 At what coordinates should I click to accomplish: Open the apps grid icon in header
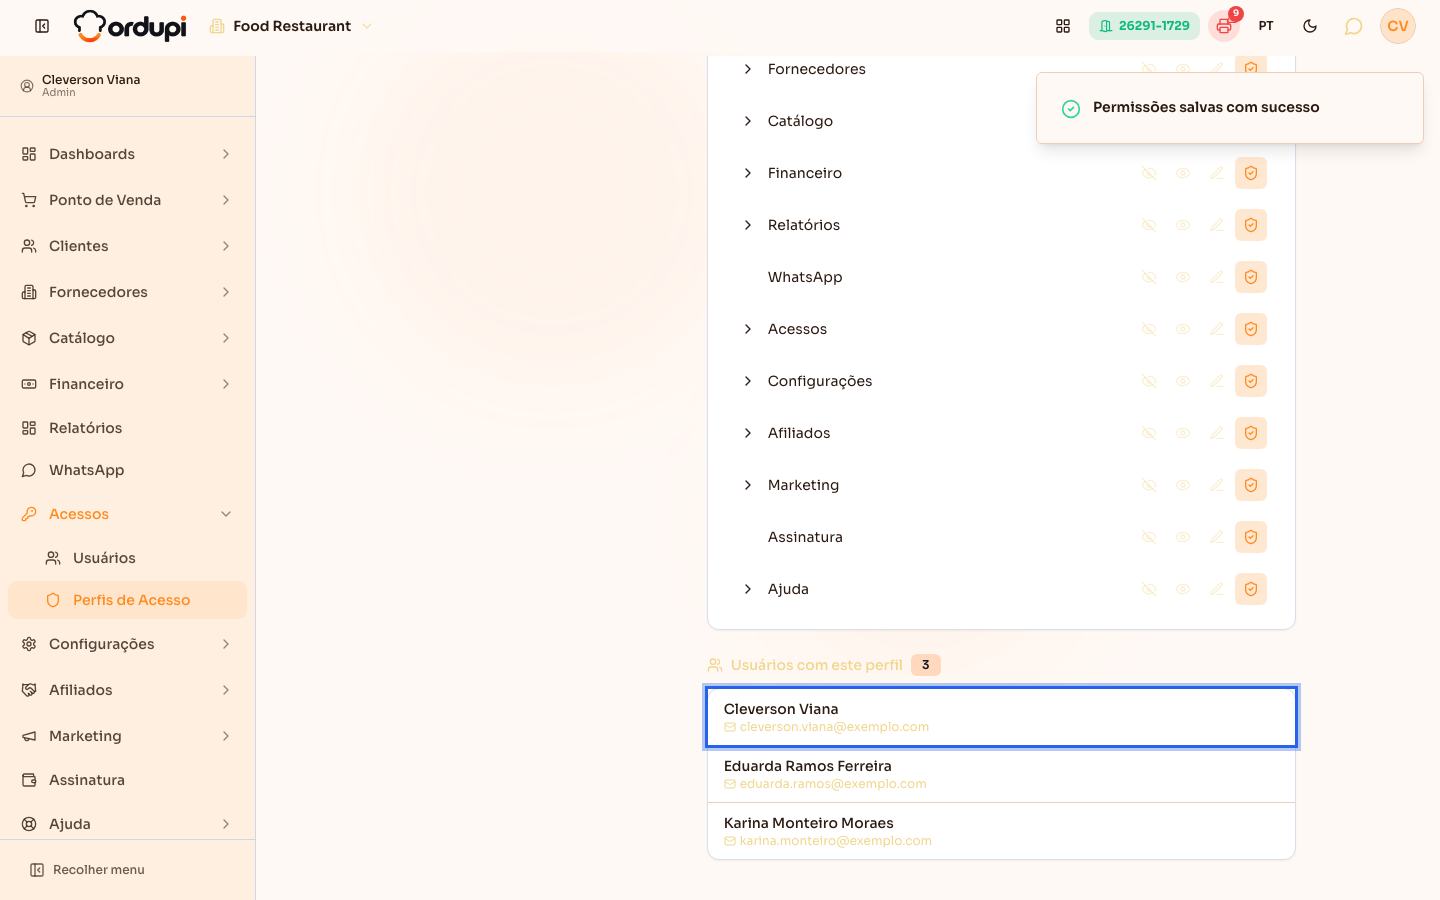1063,26
